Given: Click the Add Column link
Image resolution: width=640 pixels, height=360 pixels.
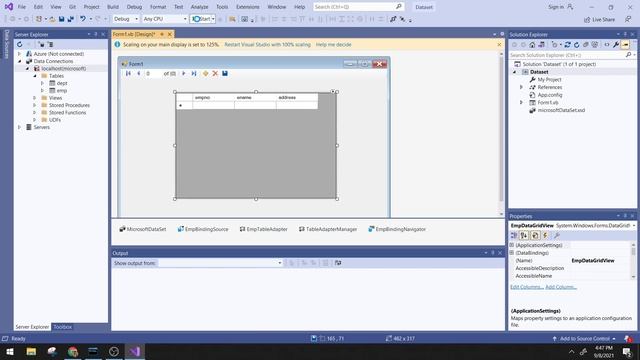Looking at the screenshot, I should pos(561,287).
